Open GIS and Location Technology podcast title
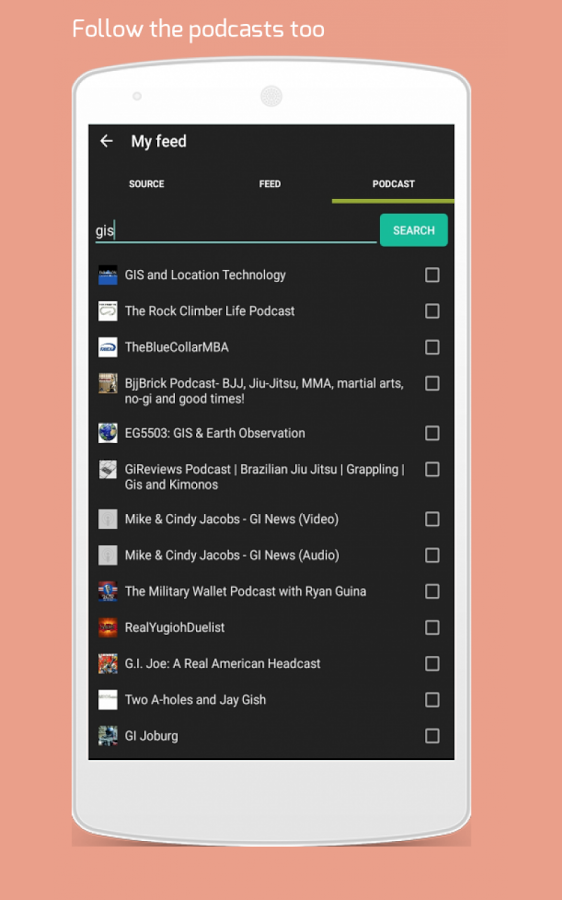The width and height of the screenshot is (562, 900). 205,275
